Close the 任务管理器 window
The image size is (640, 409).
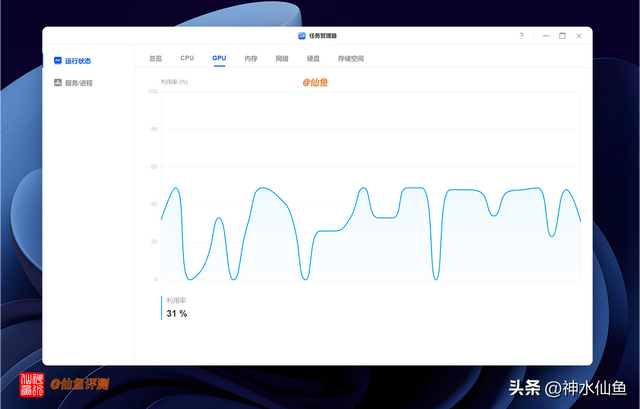(x=579, y=36)
